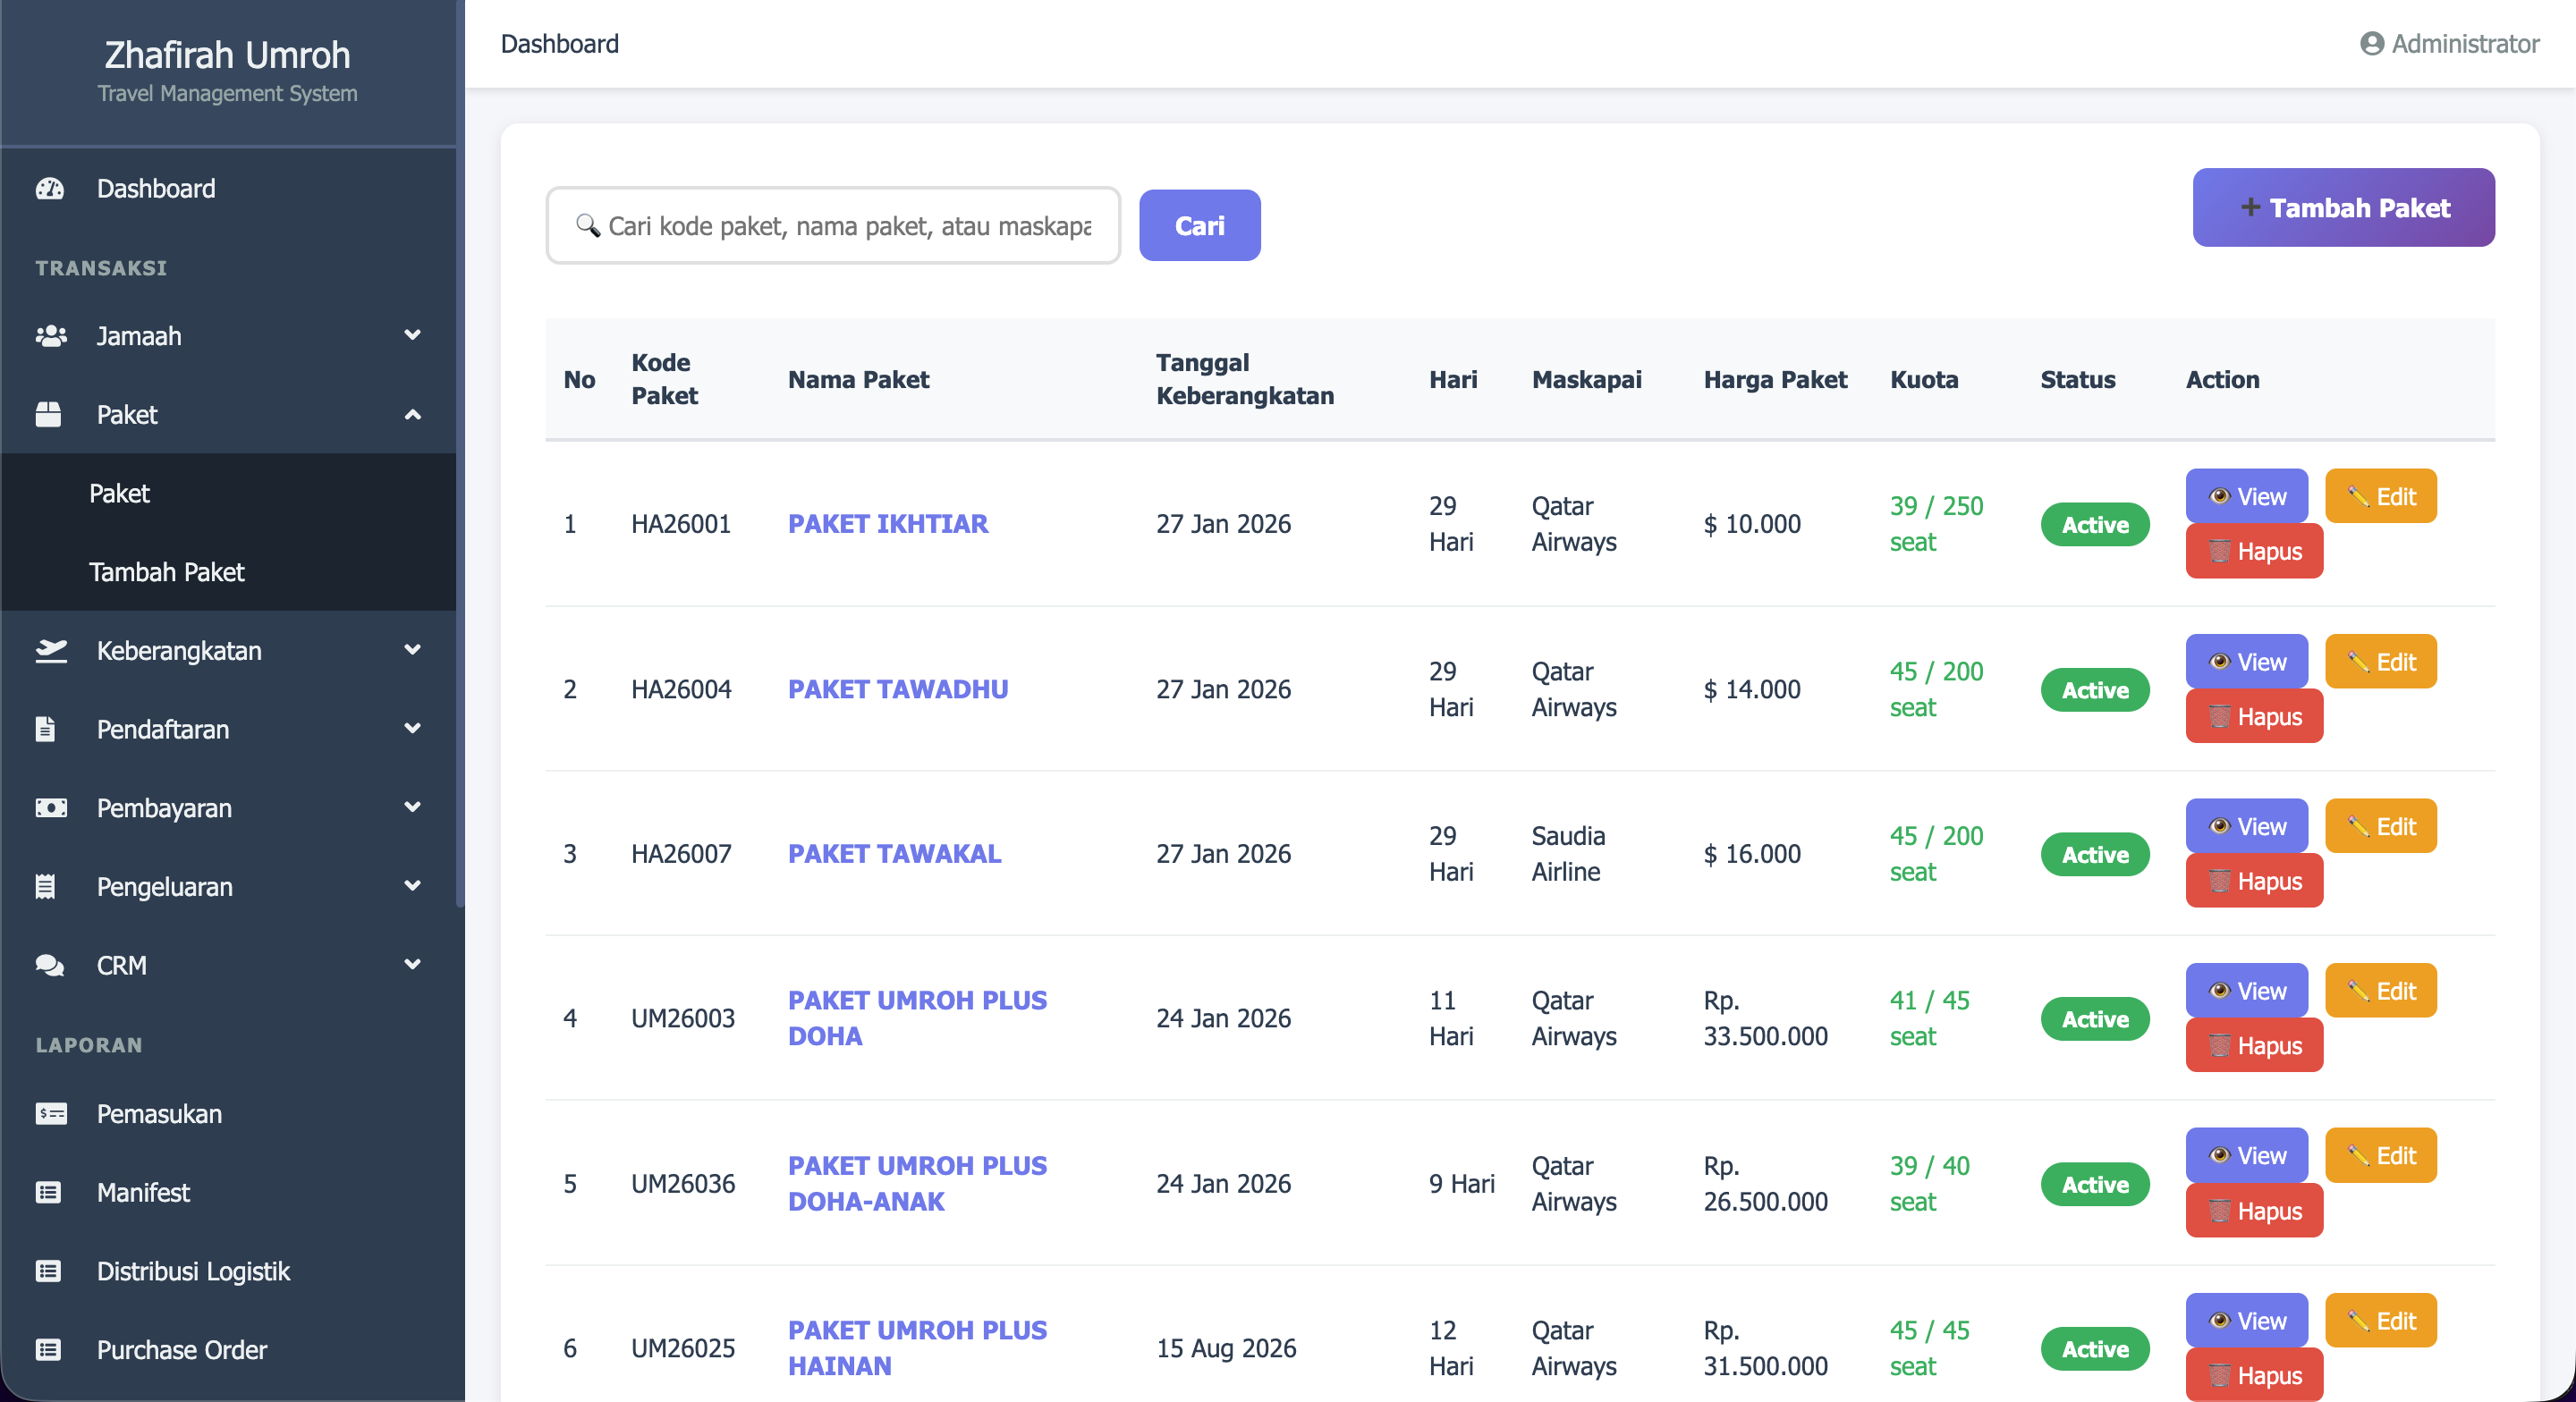This screenshot has height=1402, width=2576.
Task: Expand the Pendaftaran menu chevron
Action: [x=412, y=728]
